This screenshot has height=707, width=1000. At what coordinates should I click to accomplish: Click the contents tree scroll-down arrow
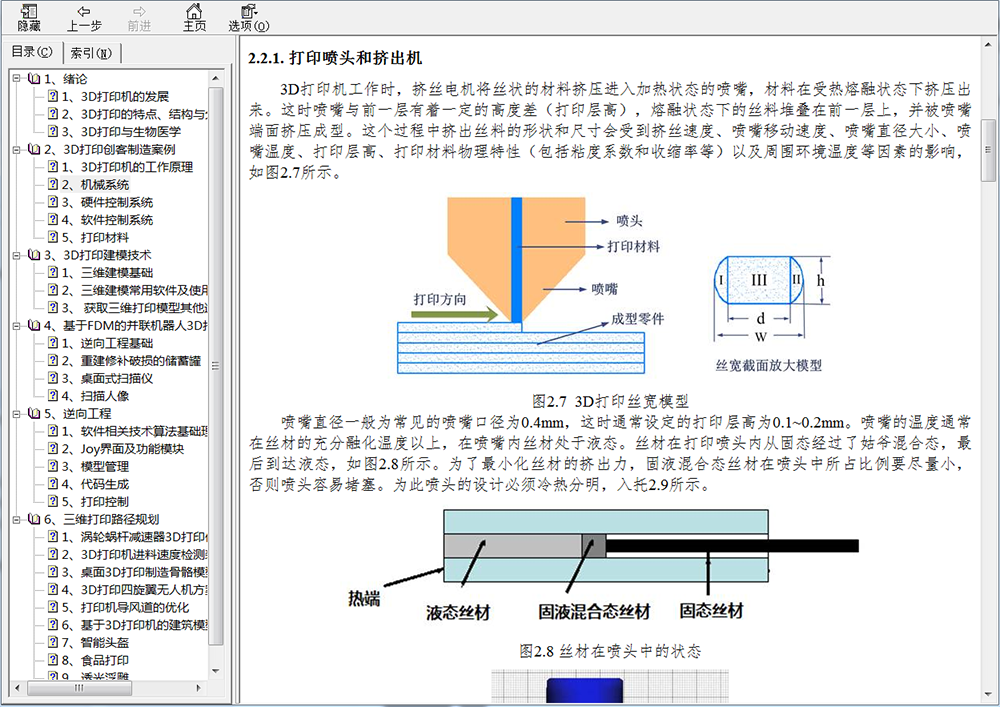(216, 671)
